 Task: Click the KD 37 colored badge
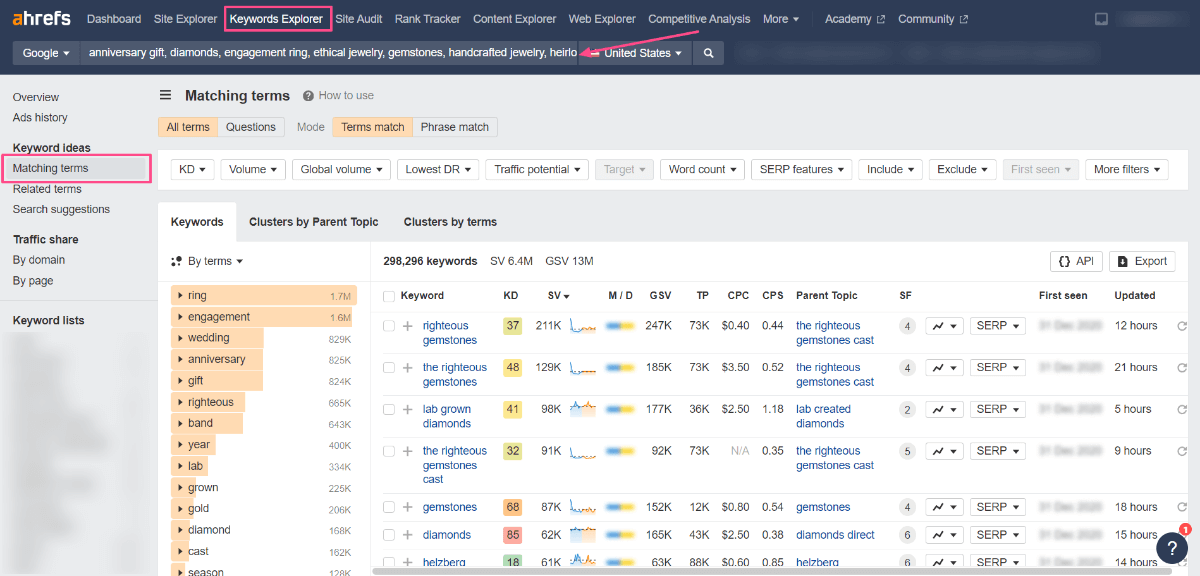coord(512,326)
